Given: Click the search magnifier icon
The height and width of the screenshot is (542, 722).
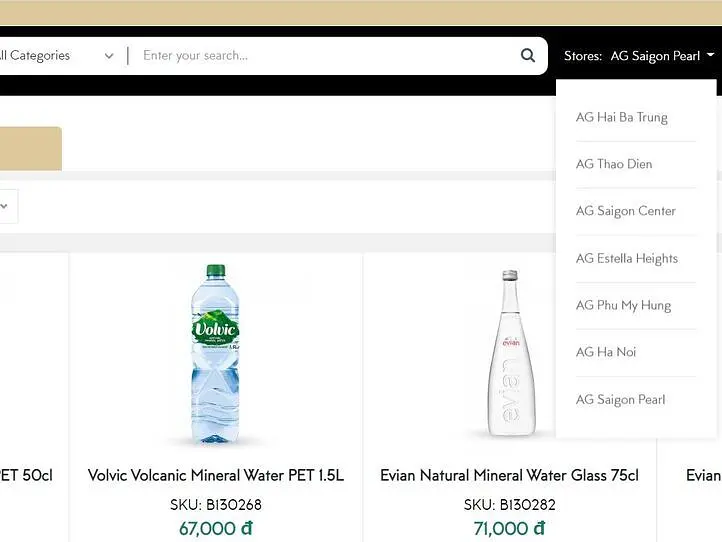Looking at the screenshot, I should click(x=527, y=56).
